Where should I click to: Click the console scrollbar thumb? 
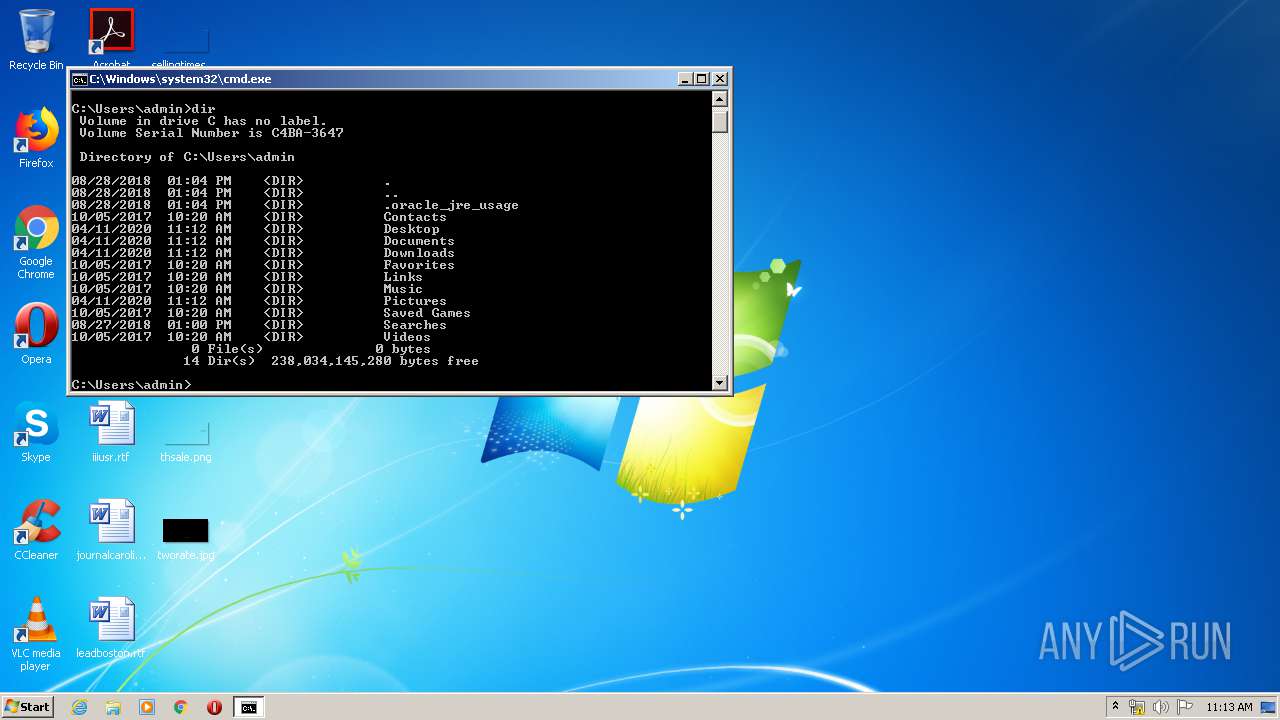point(720,120)
